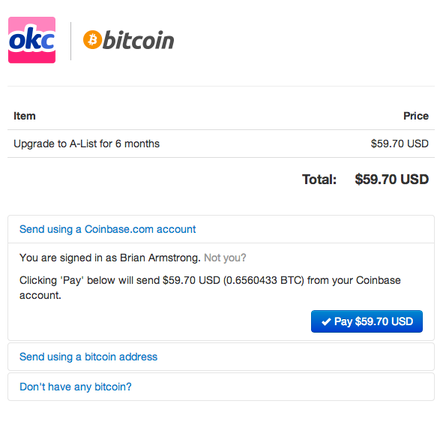Select 'Upgrade to A-List for 6 months' row
The image size is (447, 426).
pyautogui.click(x=221, y=144)
